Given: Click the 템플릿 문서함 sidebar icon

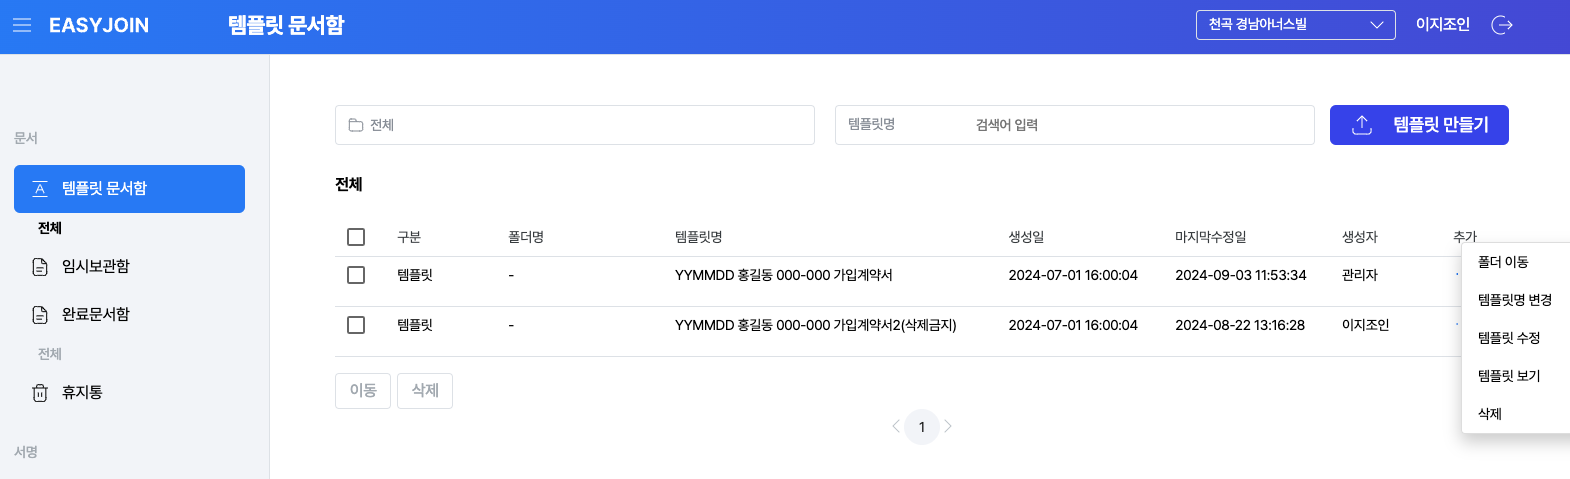Looking at the screenshot, I should point(40,189).
